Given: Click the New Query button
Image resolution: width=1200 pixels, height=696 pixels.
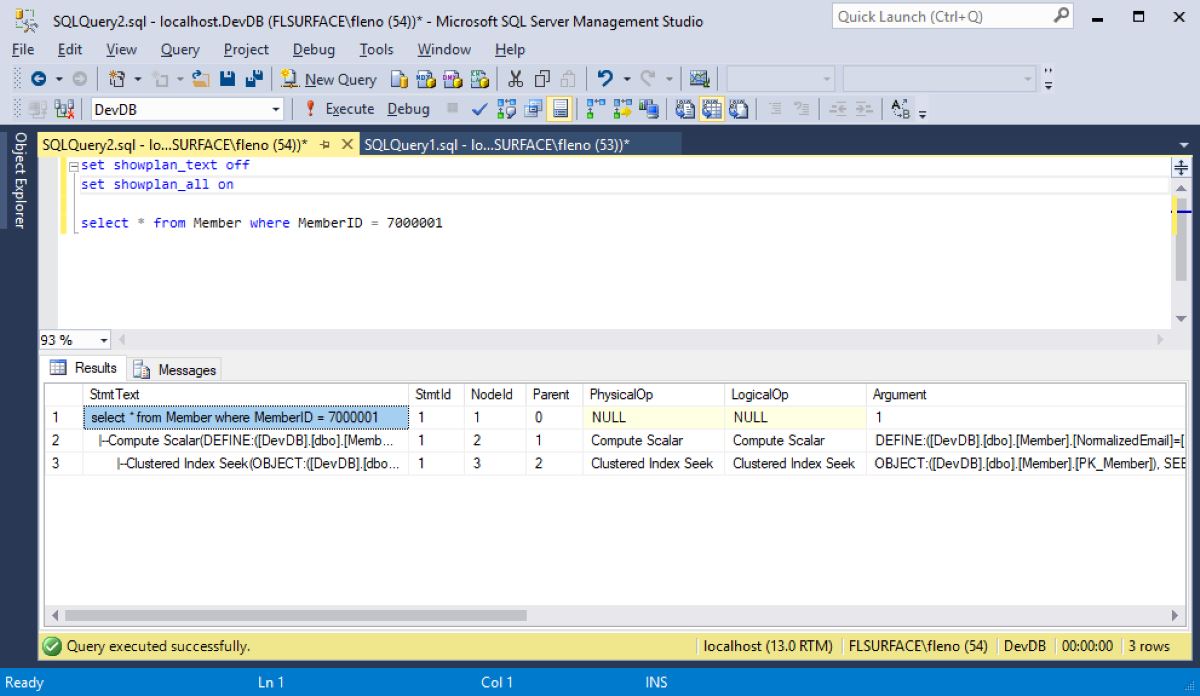Looking at the screenshot, I should click(x=328, y=79).
